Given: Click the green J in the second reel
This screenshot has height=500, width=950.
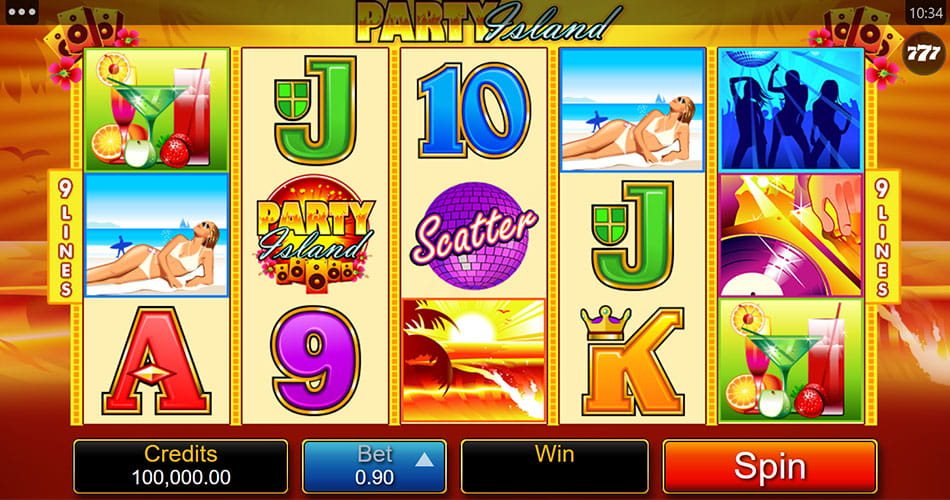Looking at the screenshot, I should click(315, 110).
